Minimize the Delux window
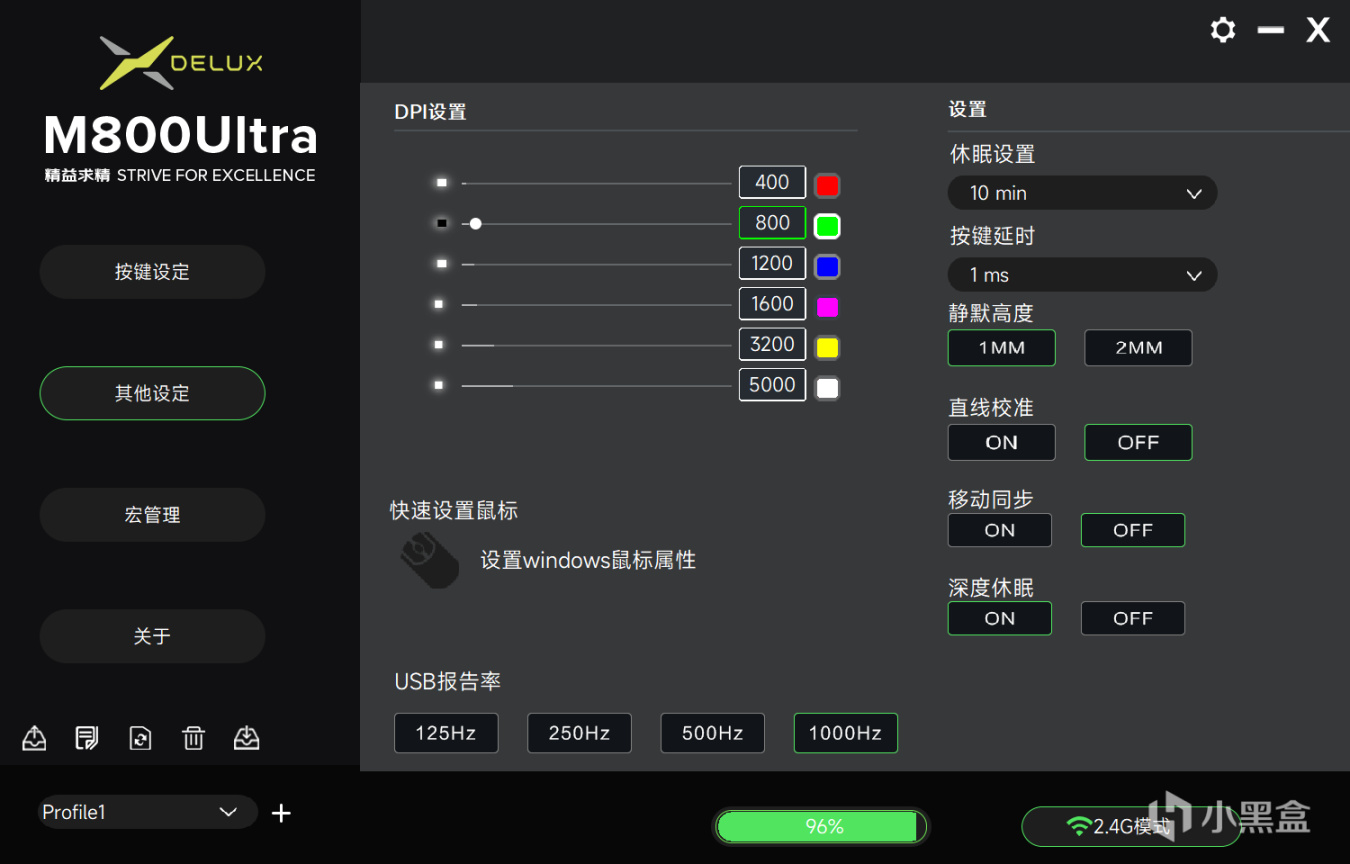This screenshot has height=864, width=1350. (x=1270, y=30)
